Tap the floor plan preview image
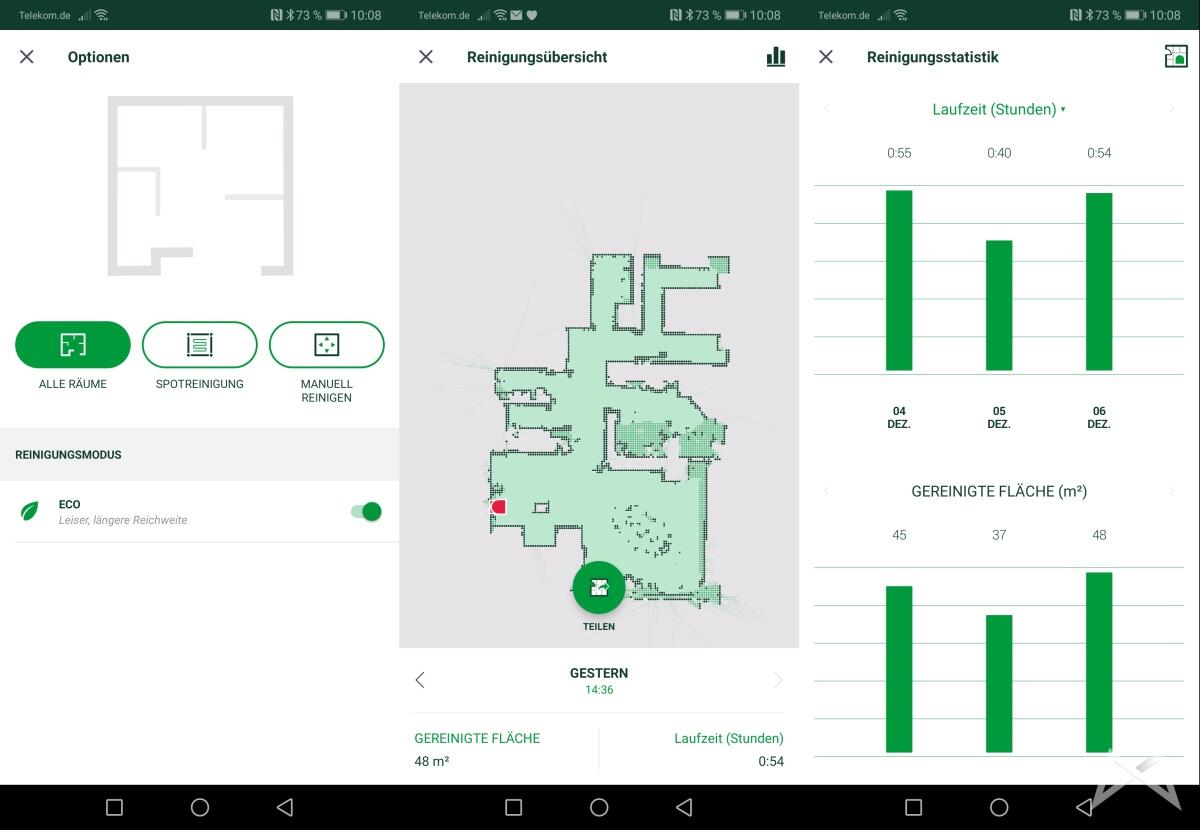1200x830 pixels. [x=200, y=186]
